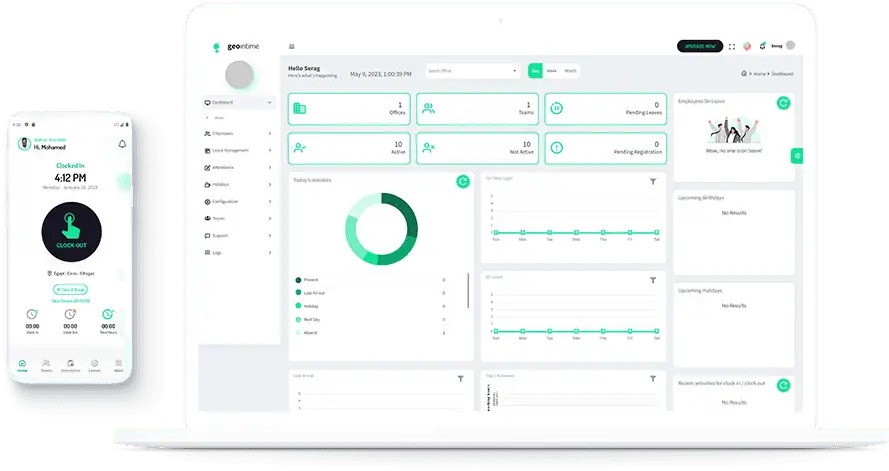Refresh Recent activities clock in/out panel
Screen dimensions: 889x471
pyautogui.click(x=784, y=385)
